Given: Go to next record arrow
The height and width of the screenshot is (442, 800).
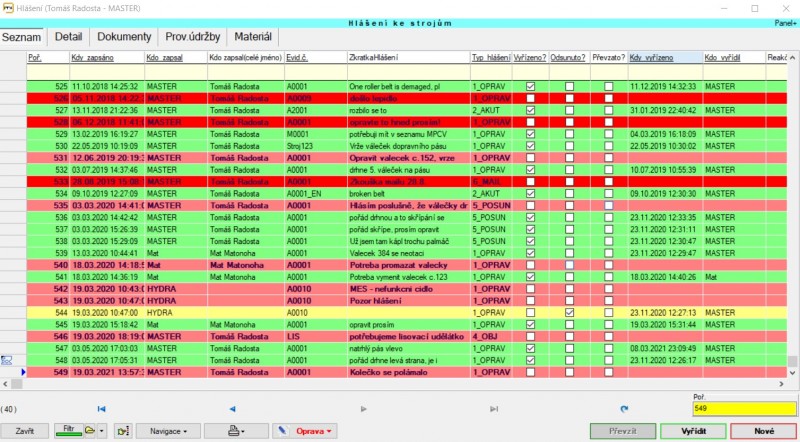Looking at the screenshot, I should pyautogui.click(x=364, y=409).
